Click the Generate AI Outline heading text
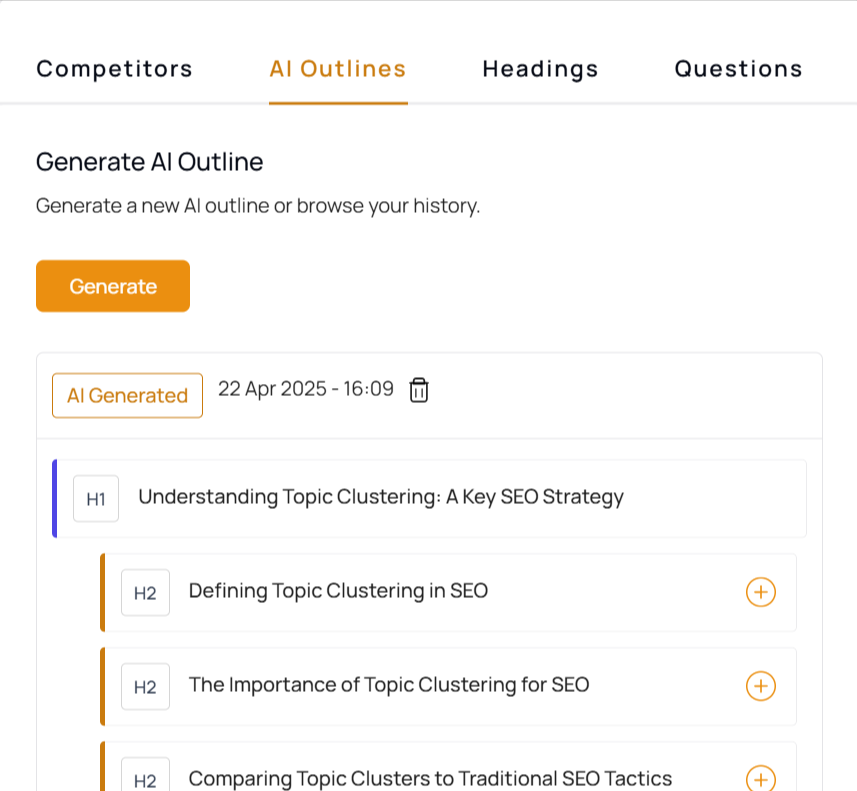 pos(150,162)
